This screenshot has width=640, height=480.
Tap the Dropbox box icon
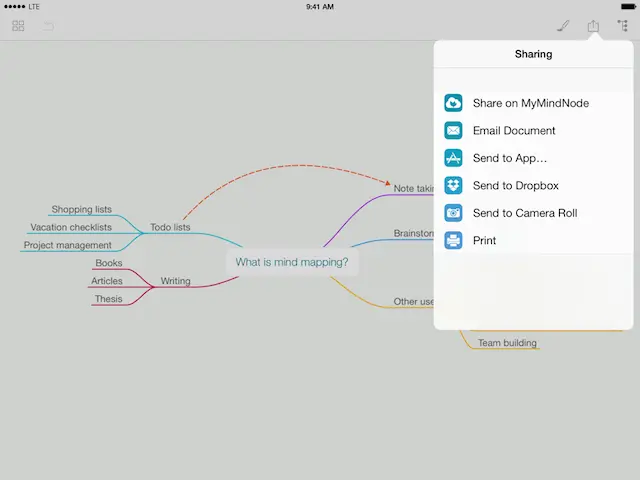pyautogui.click(x=453, y=186)
